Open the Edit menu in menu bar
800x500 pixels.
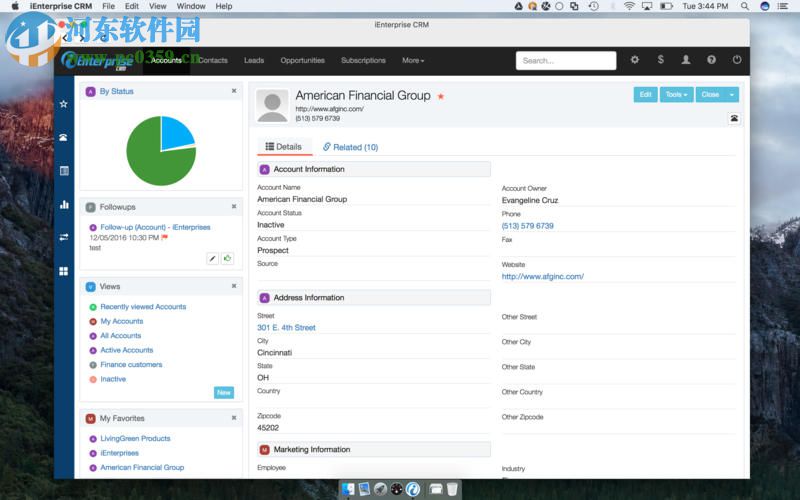pos(132,6)
